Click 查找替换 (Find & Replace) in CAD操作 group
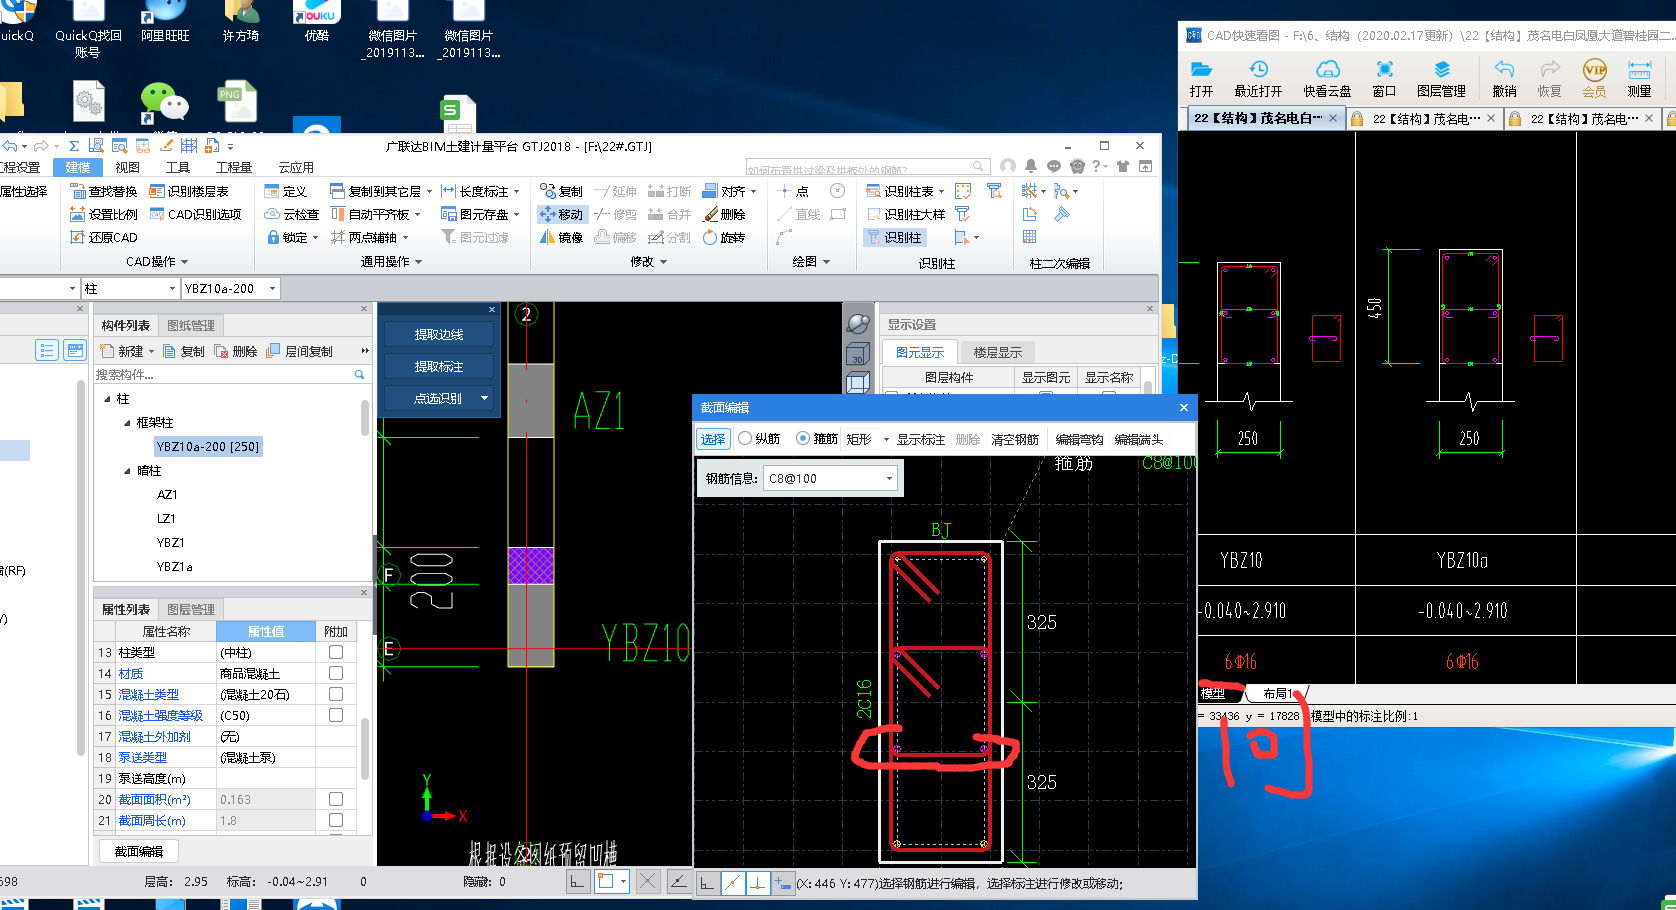The height and width of the screenshot is (910, 1676). click(104, 191)
